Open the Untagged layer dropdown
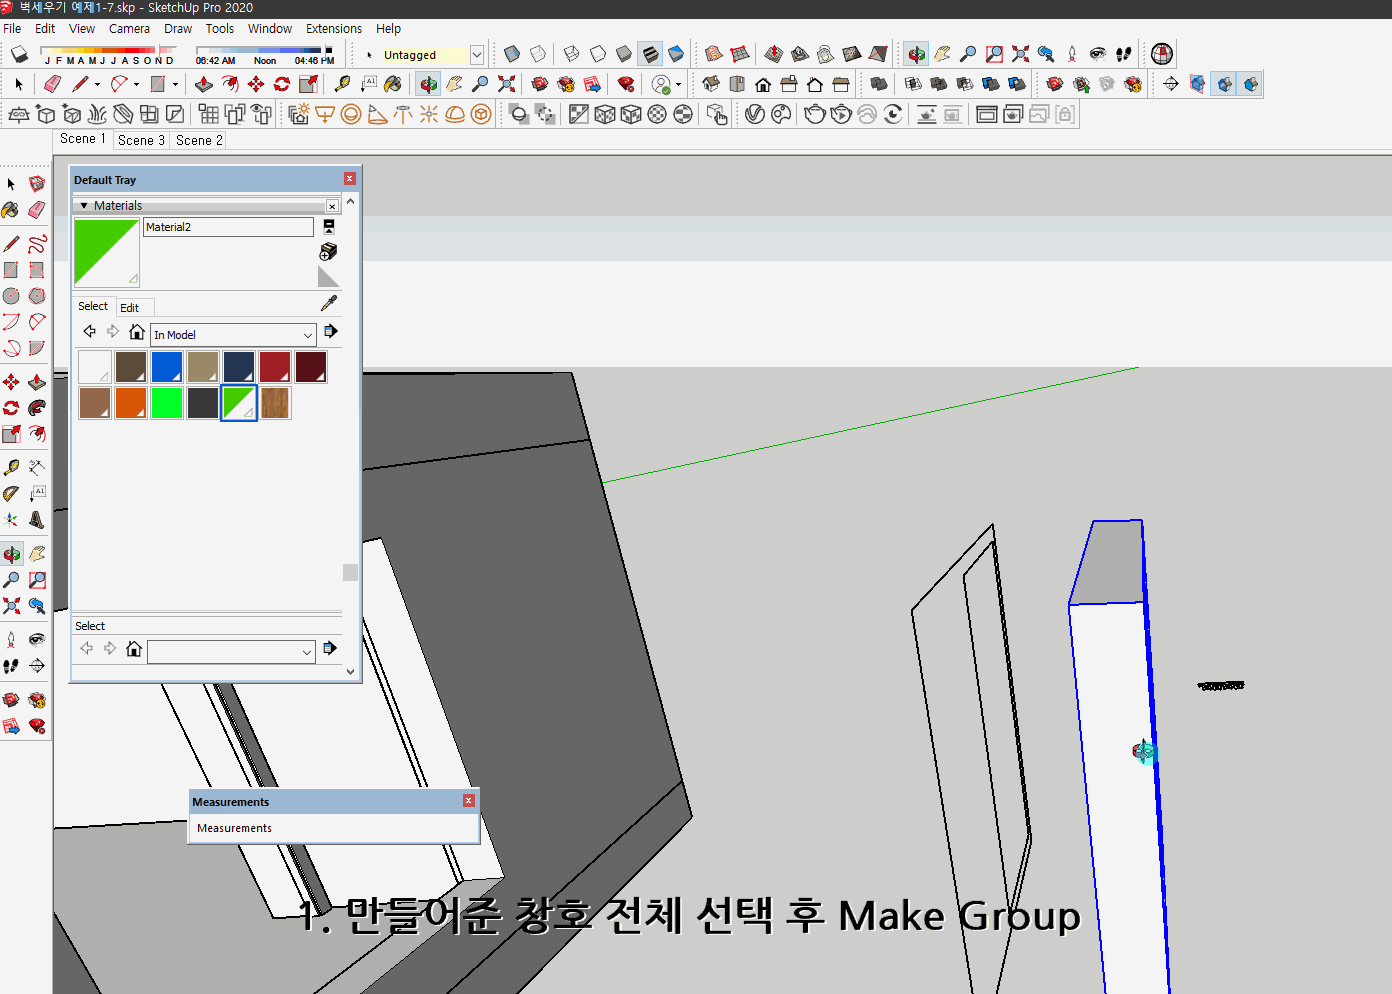Image resolution: width=1392 pixels, height=994 pixels. 477,55
